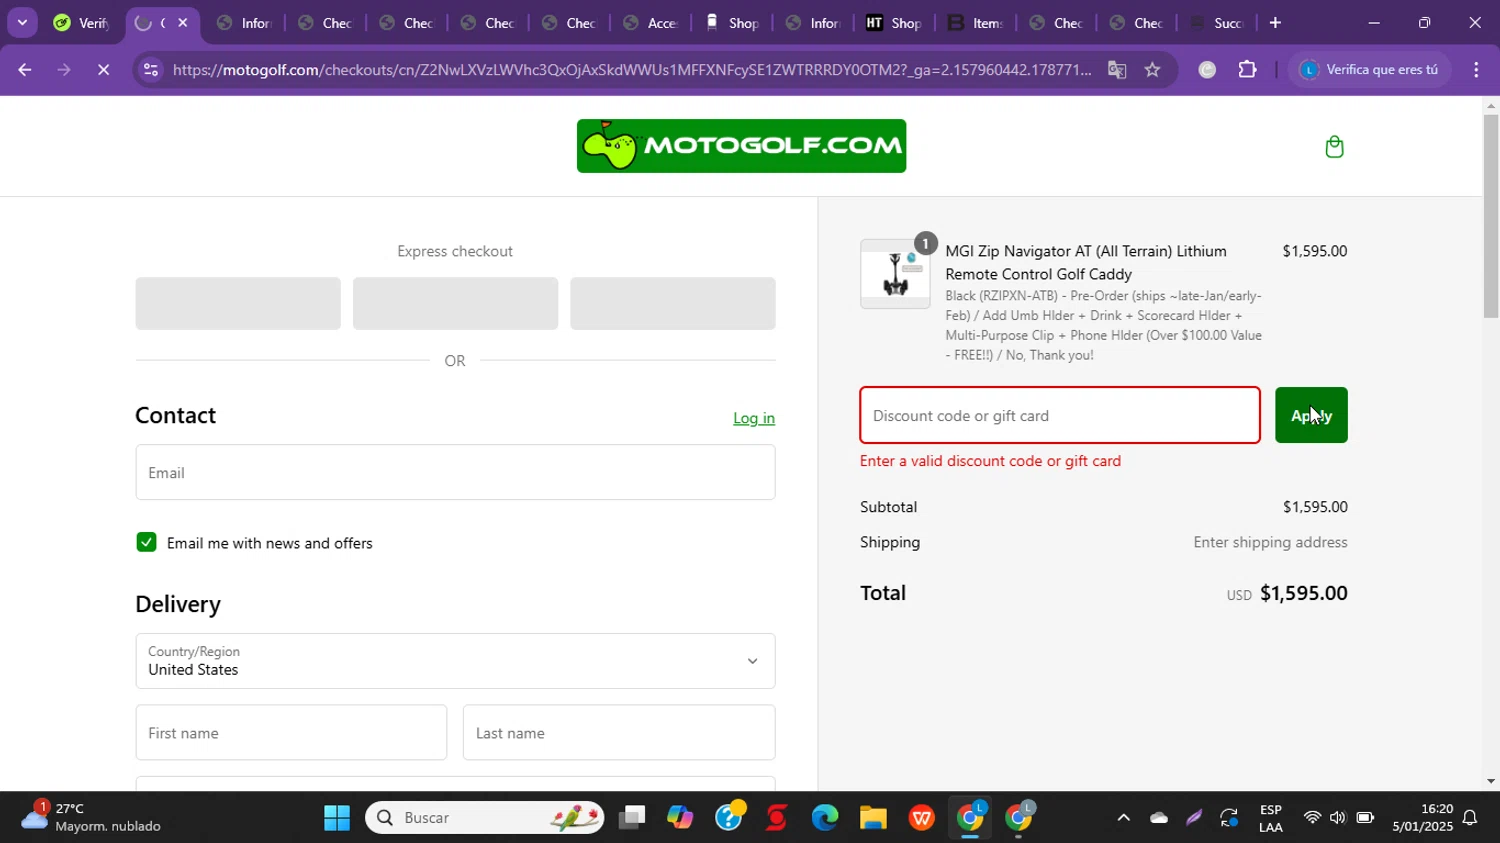Open WPS Office from the taskbar
Screen dimensions: 1500x843
[921, 818]
